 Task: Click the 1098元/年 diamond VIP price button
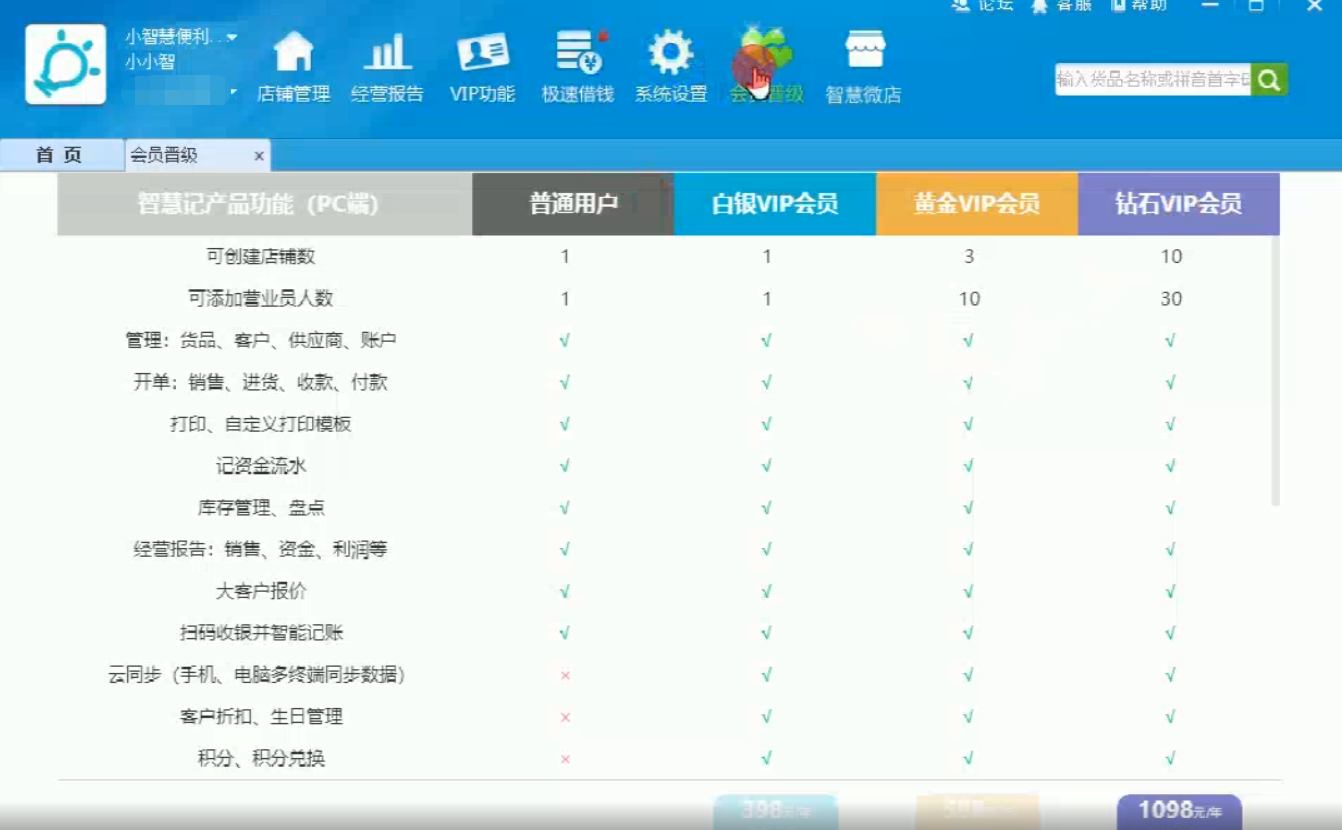coord(1178,811)
